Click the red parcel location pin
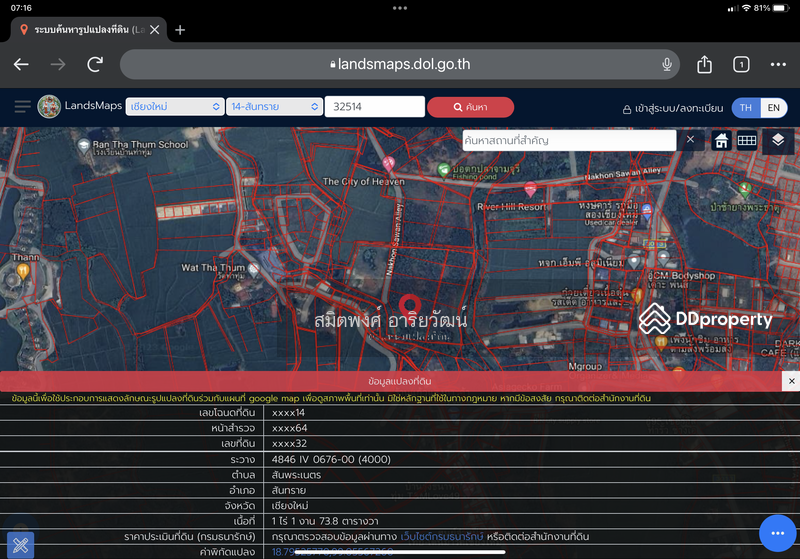 410,306
